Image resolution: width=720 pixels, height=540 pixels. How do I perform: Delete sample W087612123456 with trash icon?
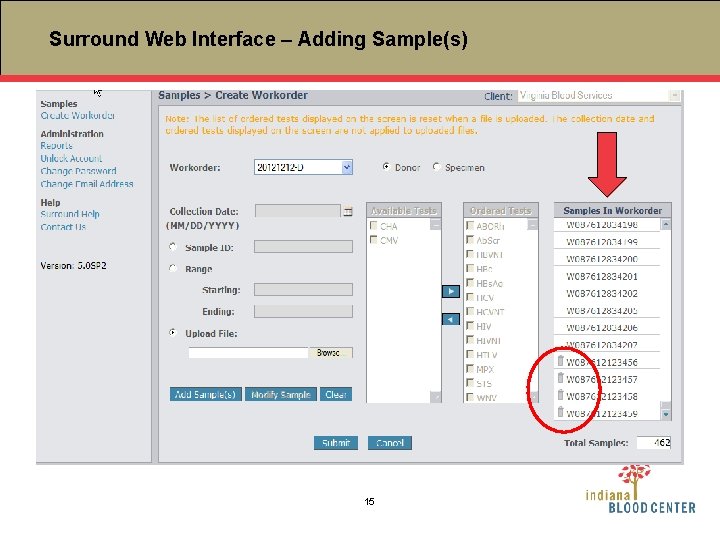tap(560, 361)
